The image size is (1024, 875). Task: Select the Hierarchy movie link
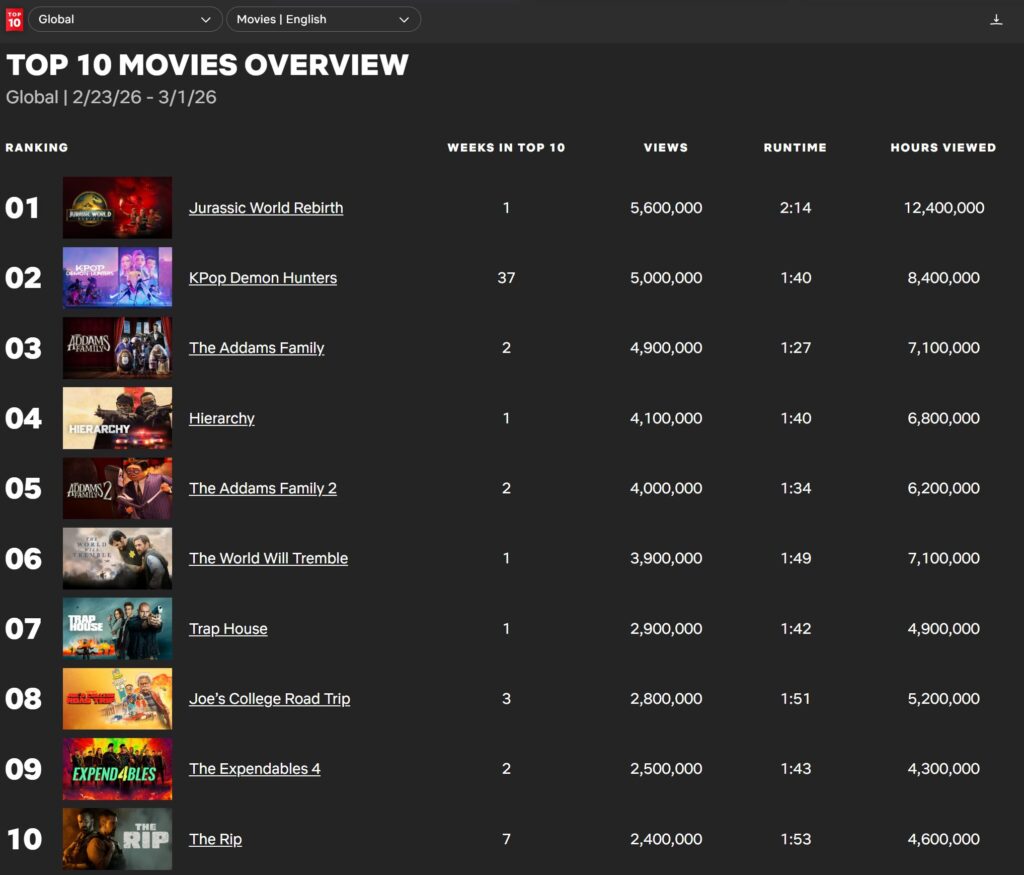[x=222, y=418]
